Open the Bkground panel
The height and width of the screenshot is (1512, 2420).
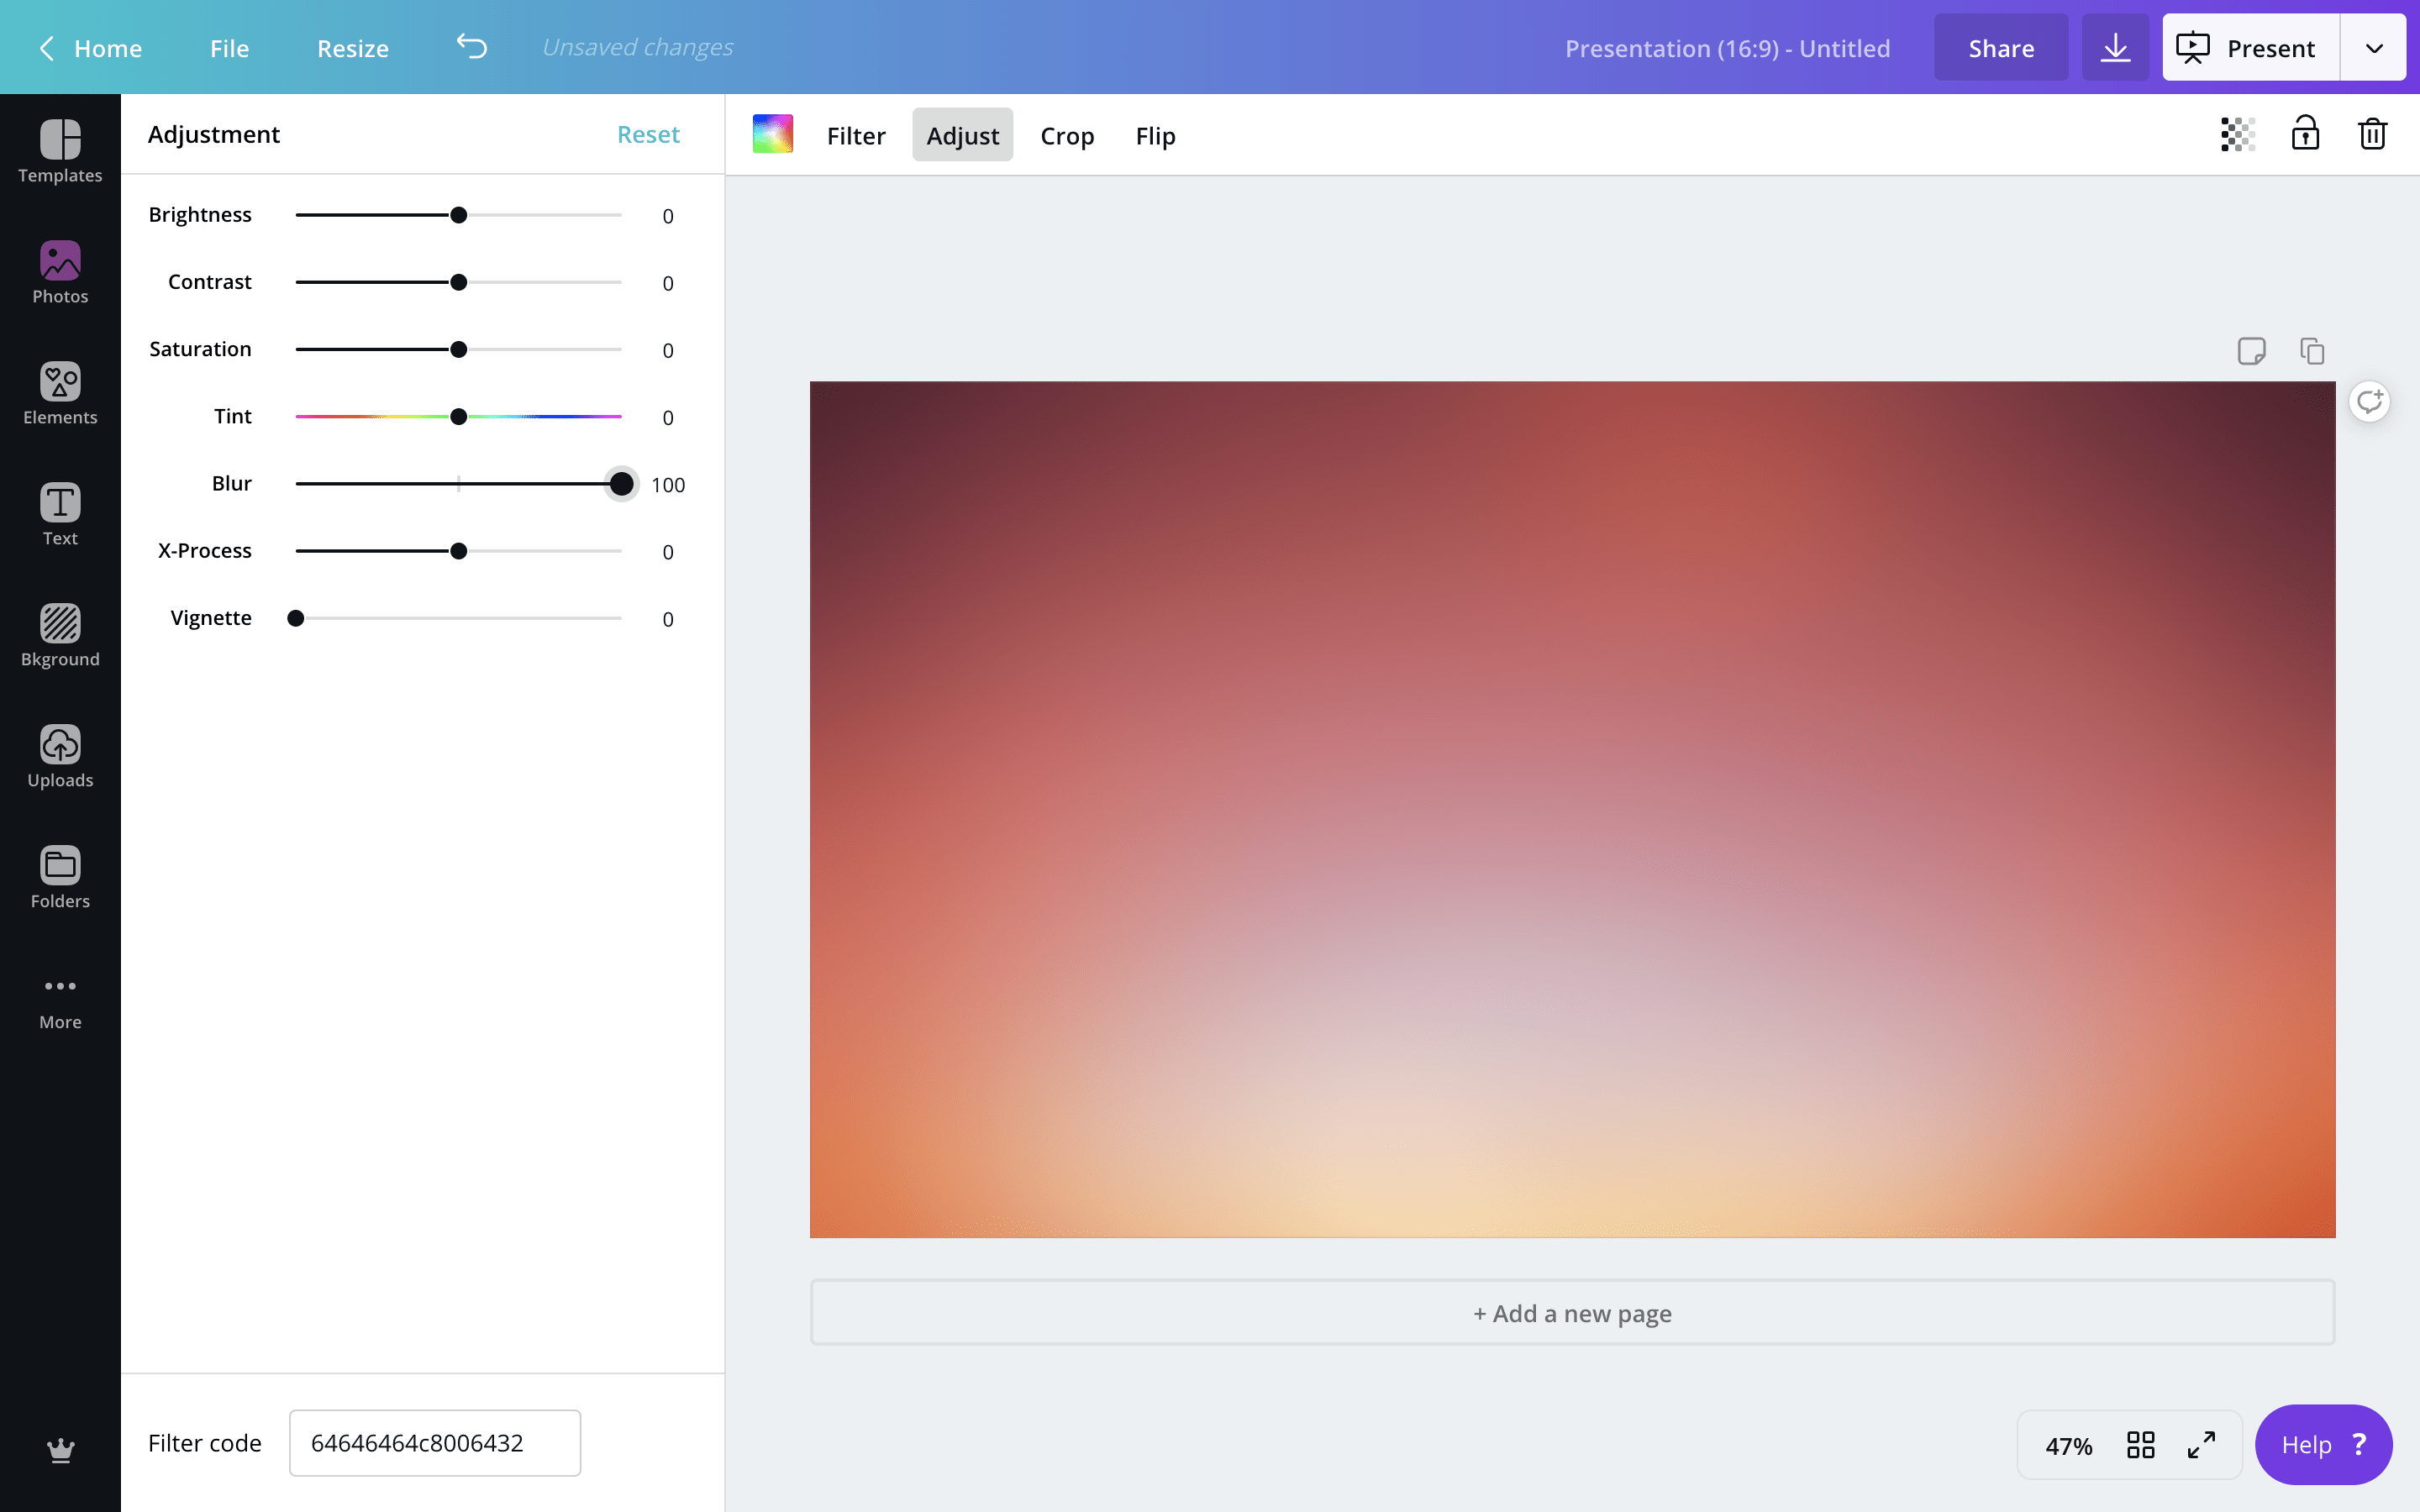(59, 634)
